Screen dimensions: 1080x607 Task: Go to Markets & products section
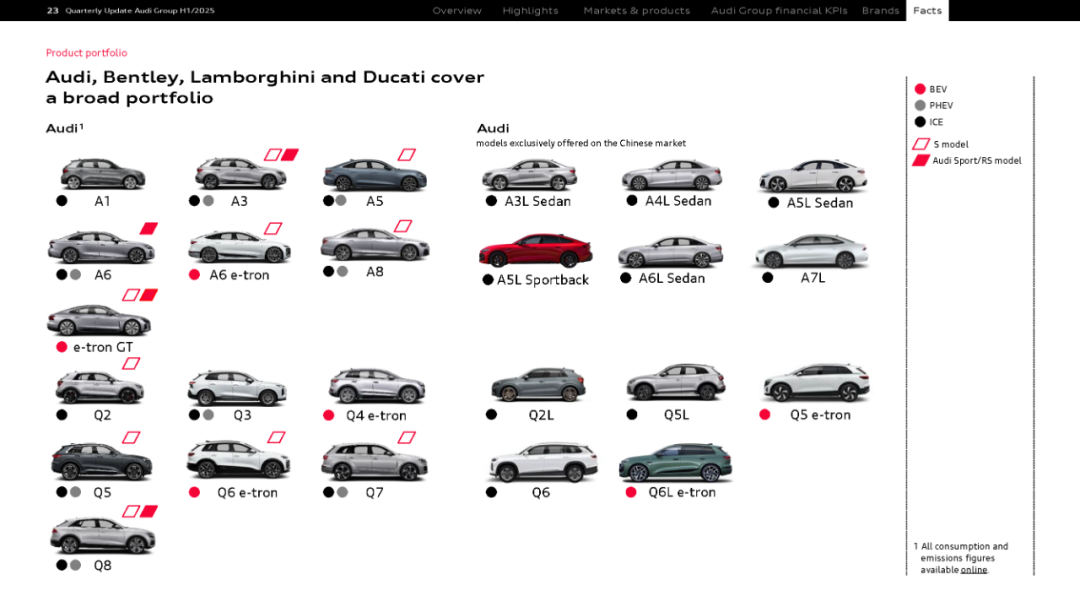[x=636, y=11]
